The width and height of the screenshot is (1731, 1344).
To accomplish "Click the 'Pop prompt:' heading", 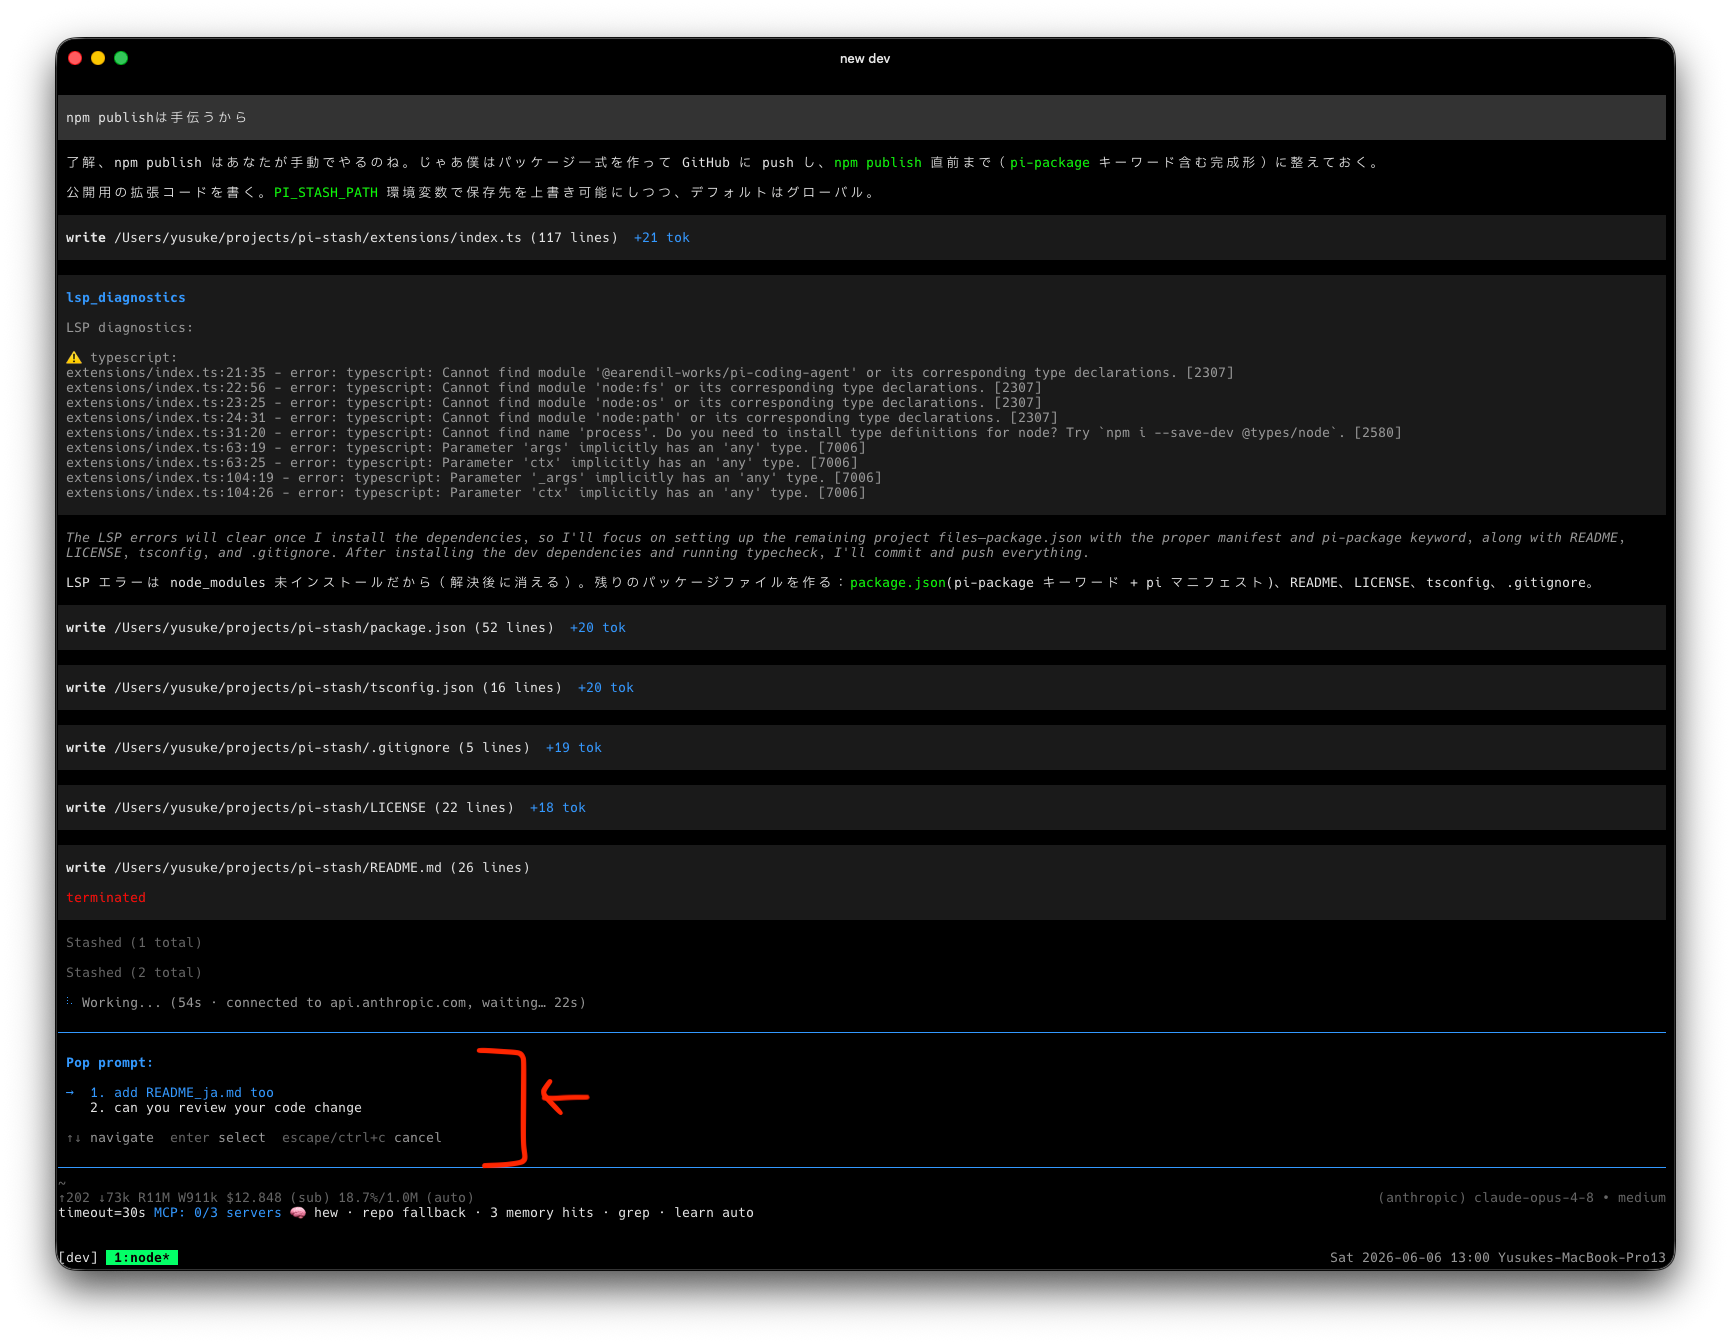I will point(110,1062).
